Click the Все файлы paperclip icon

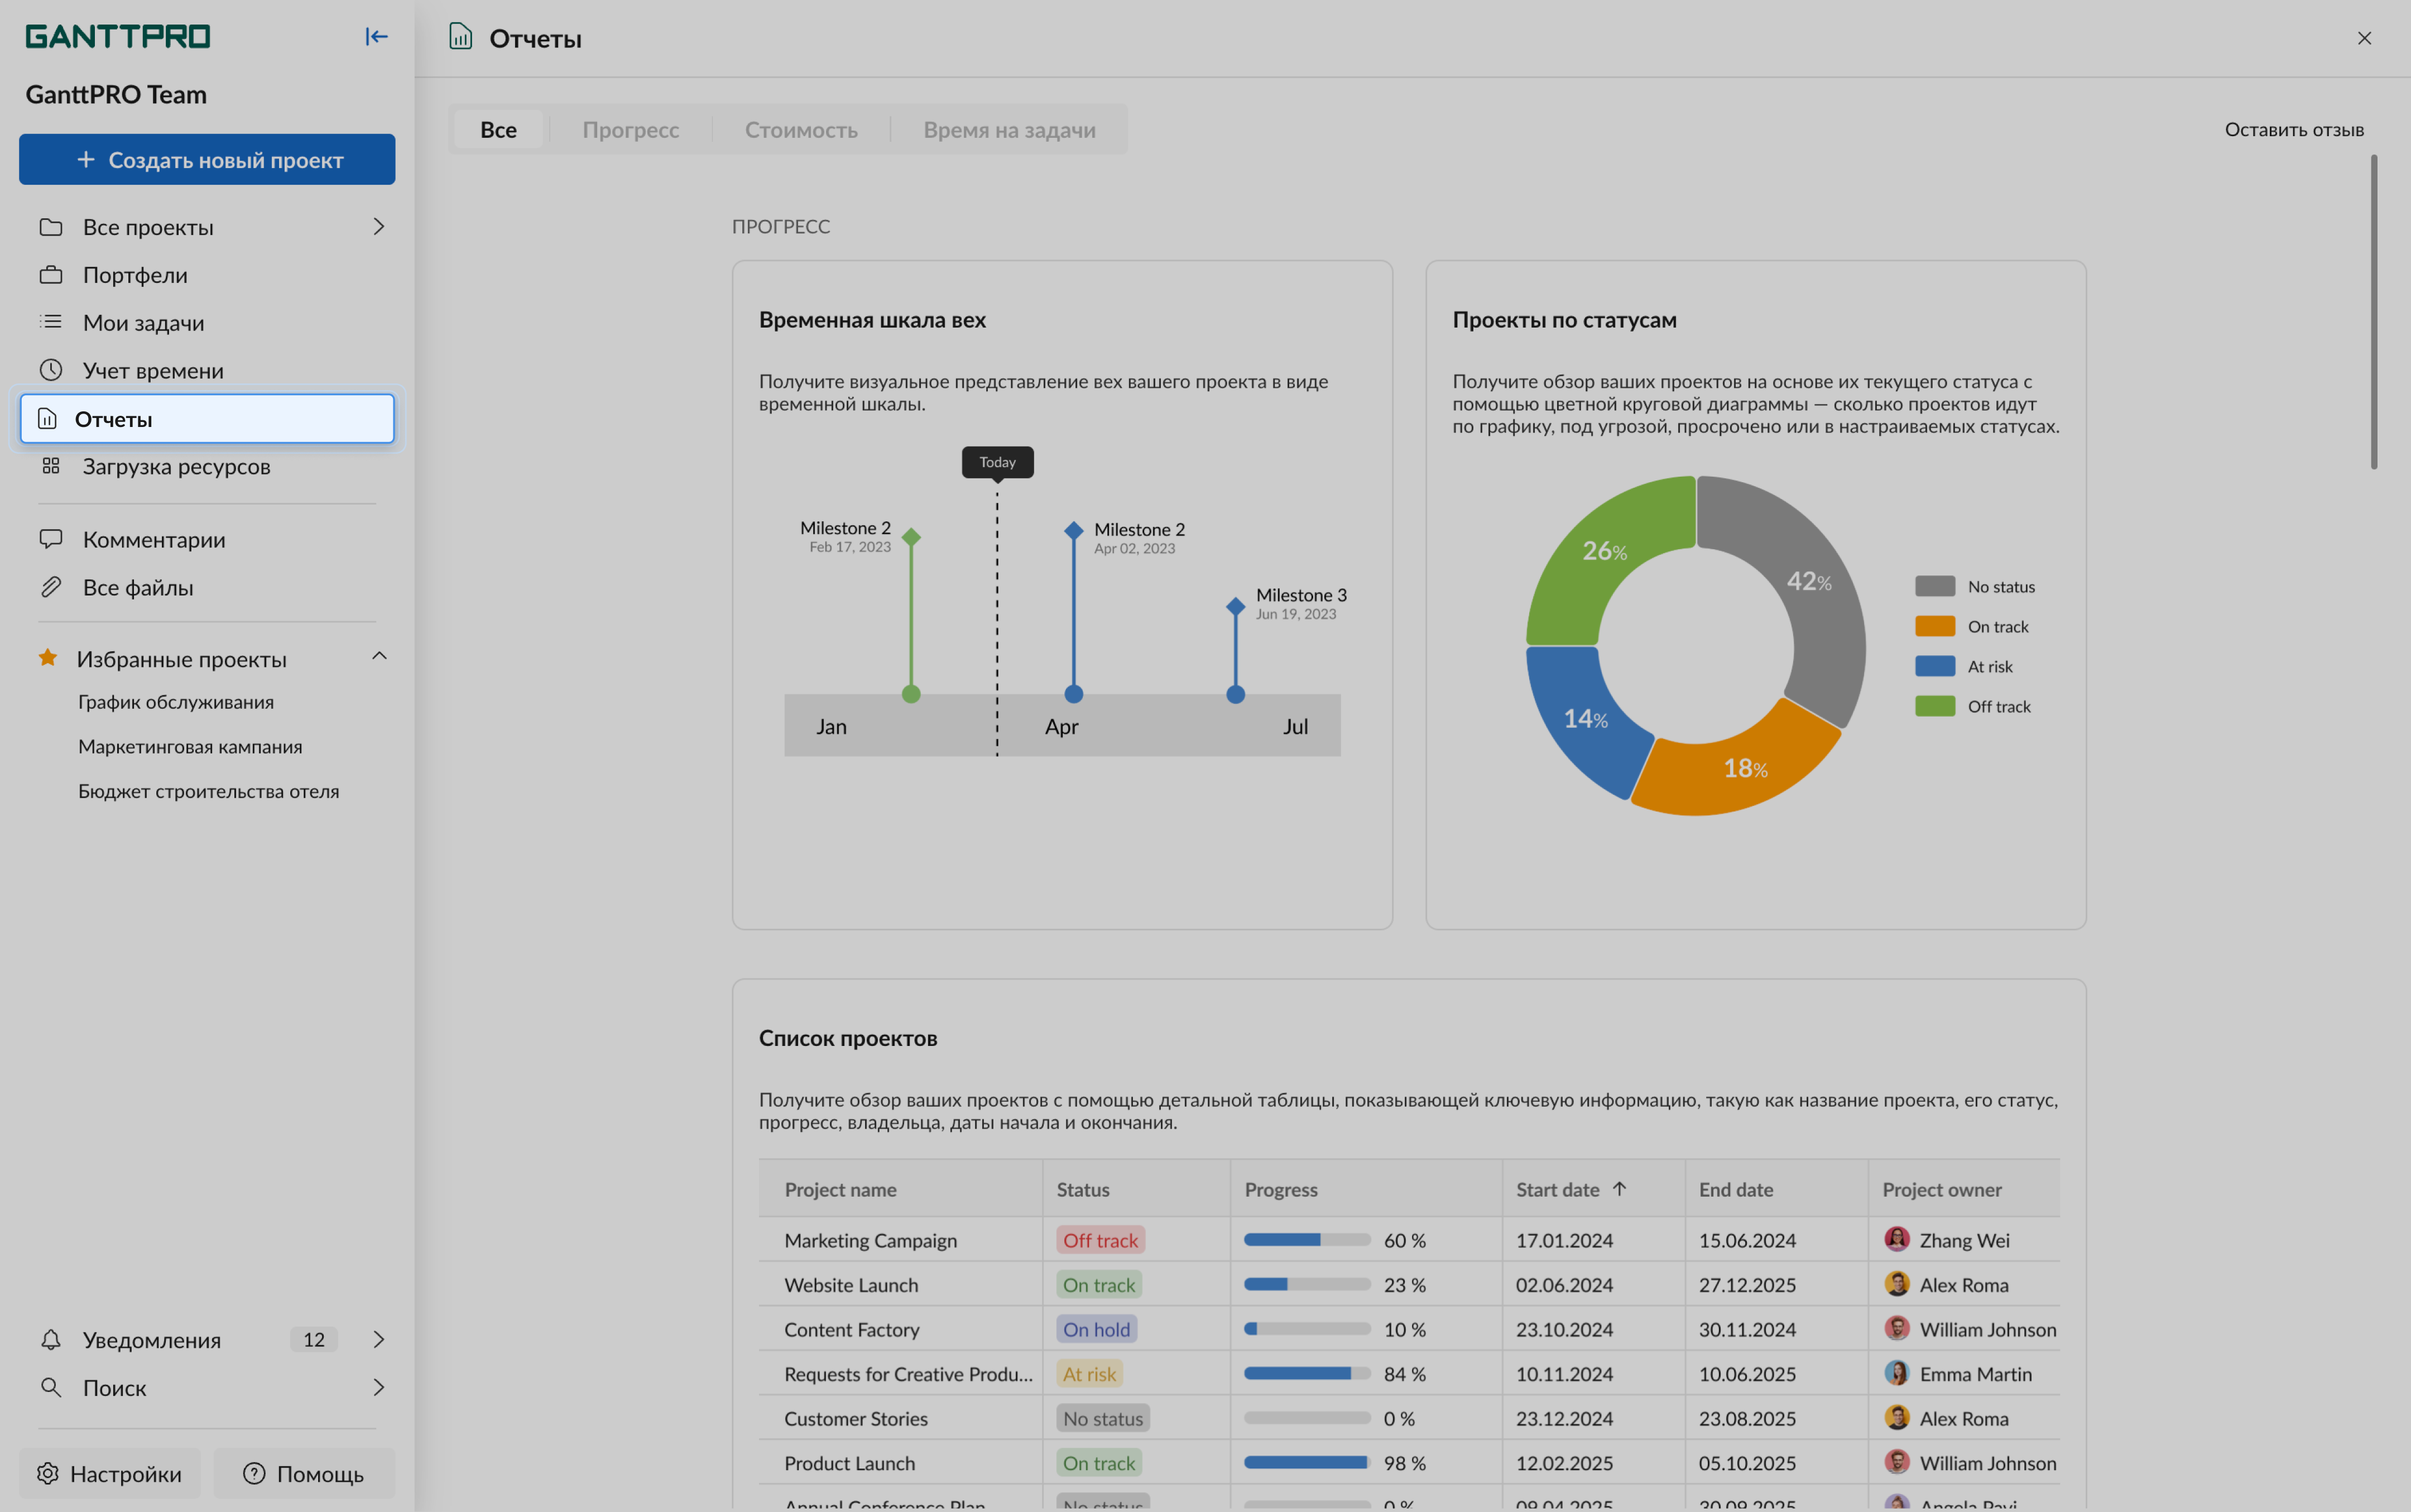pos(51,587)
